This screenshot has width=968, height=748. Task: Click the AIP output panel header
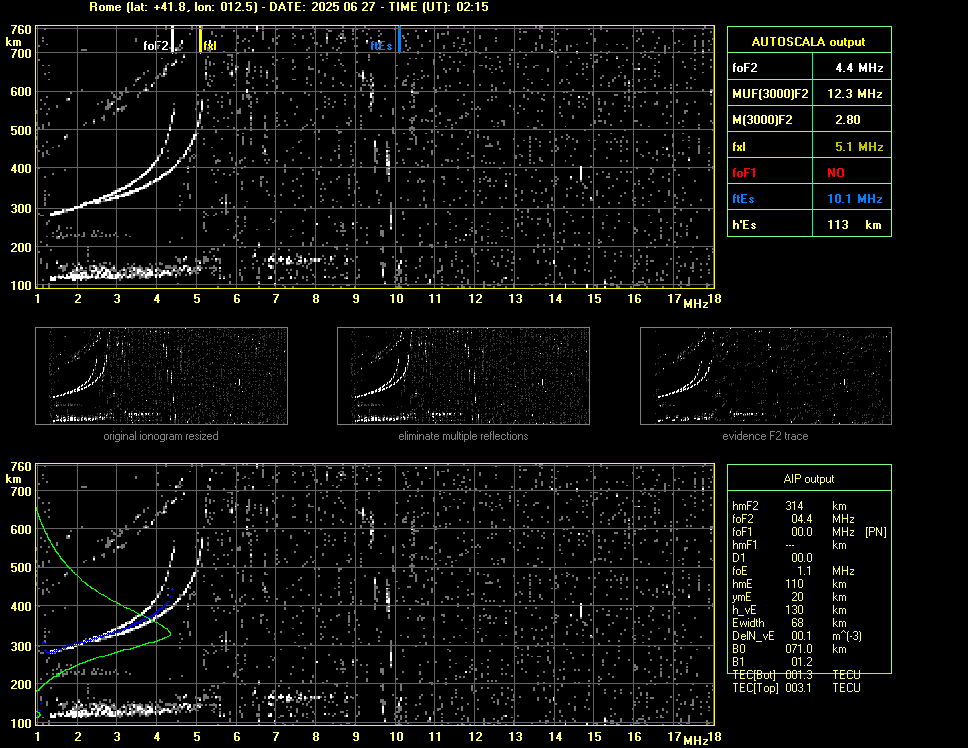click(809, 478)
